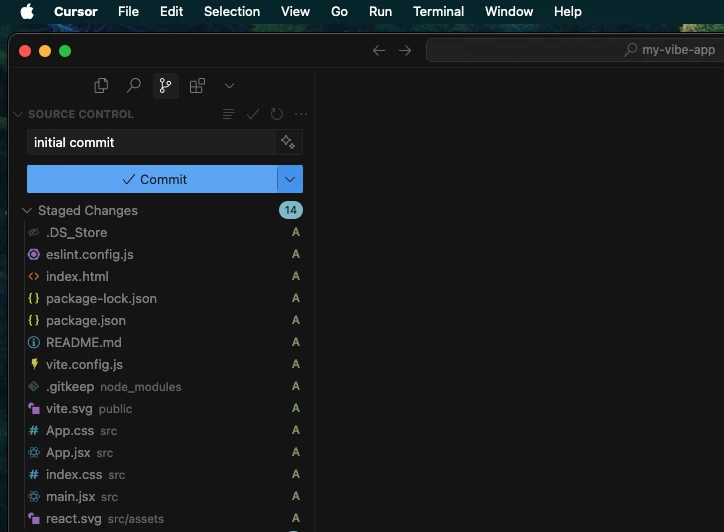
Task: Click the HTML icon beside index.html
Action: [x=34, y=276]
